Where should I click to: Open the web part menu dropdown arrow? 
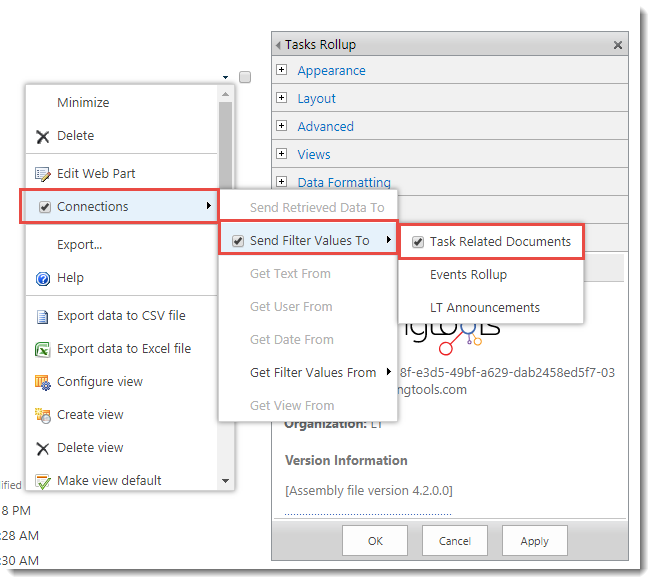(226, 77)
